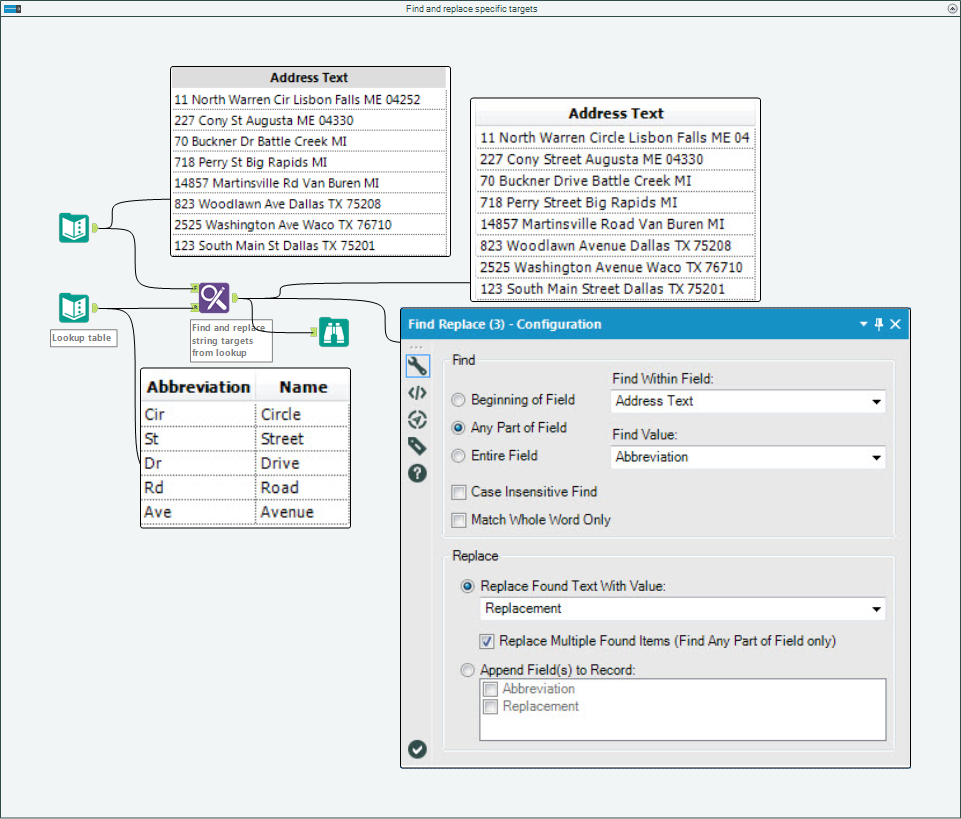Viewport: 961px width, 819px height.
Task: Click the Name column header
Action: [x=303, y=387]
